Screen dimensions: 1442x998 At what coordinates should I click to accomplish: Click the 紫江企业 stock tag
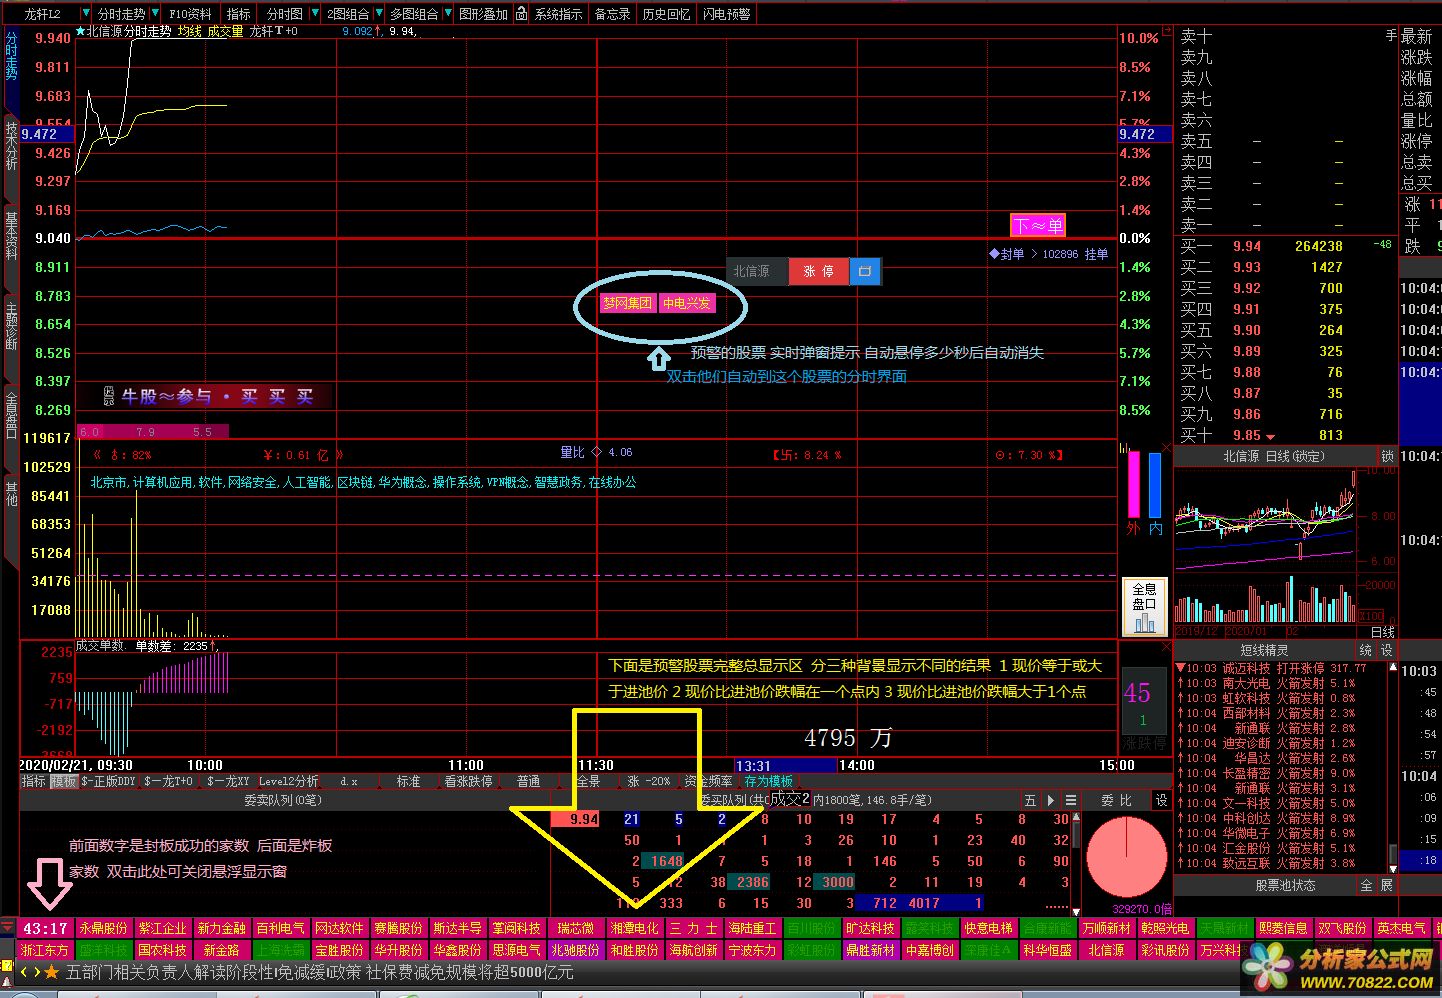click(162, 928)
